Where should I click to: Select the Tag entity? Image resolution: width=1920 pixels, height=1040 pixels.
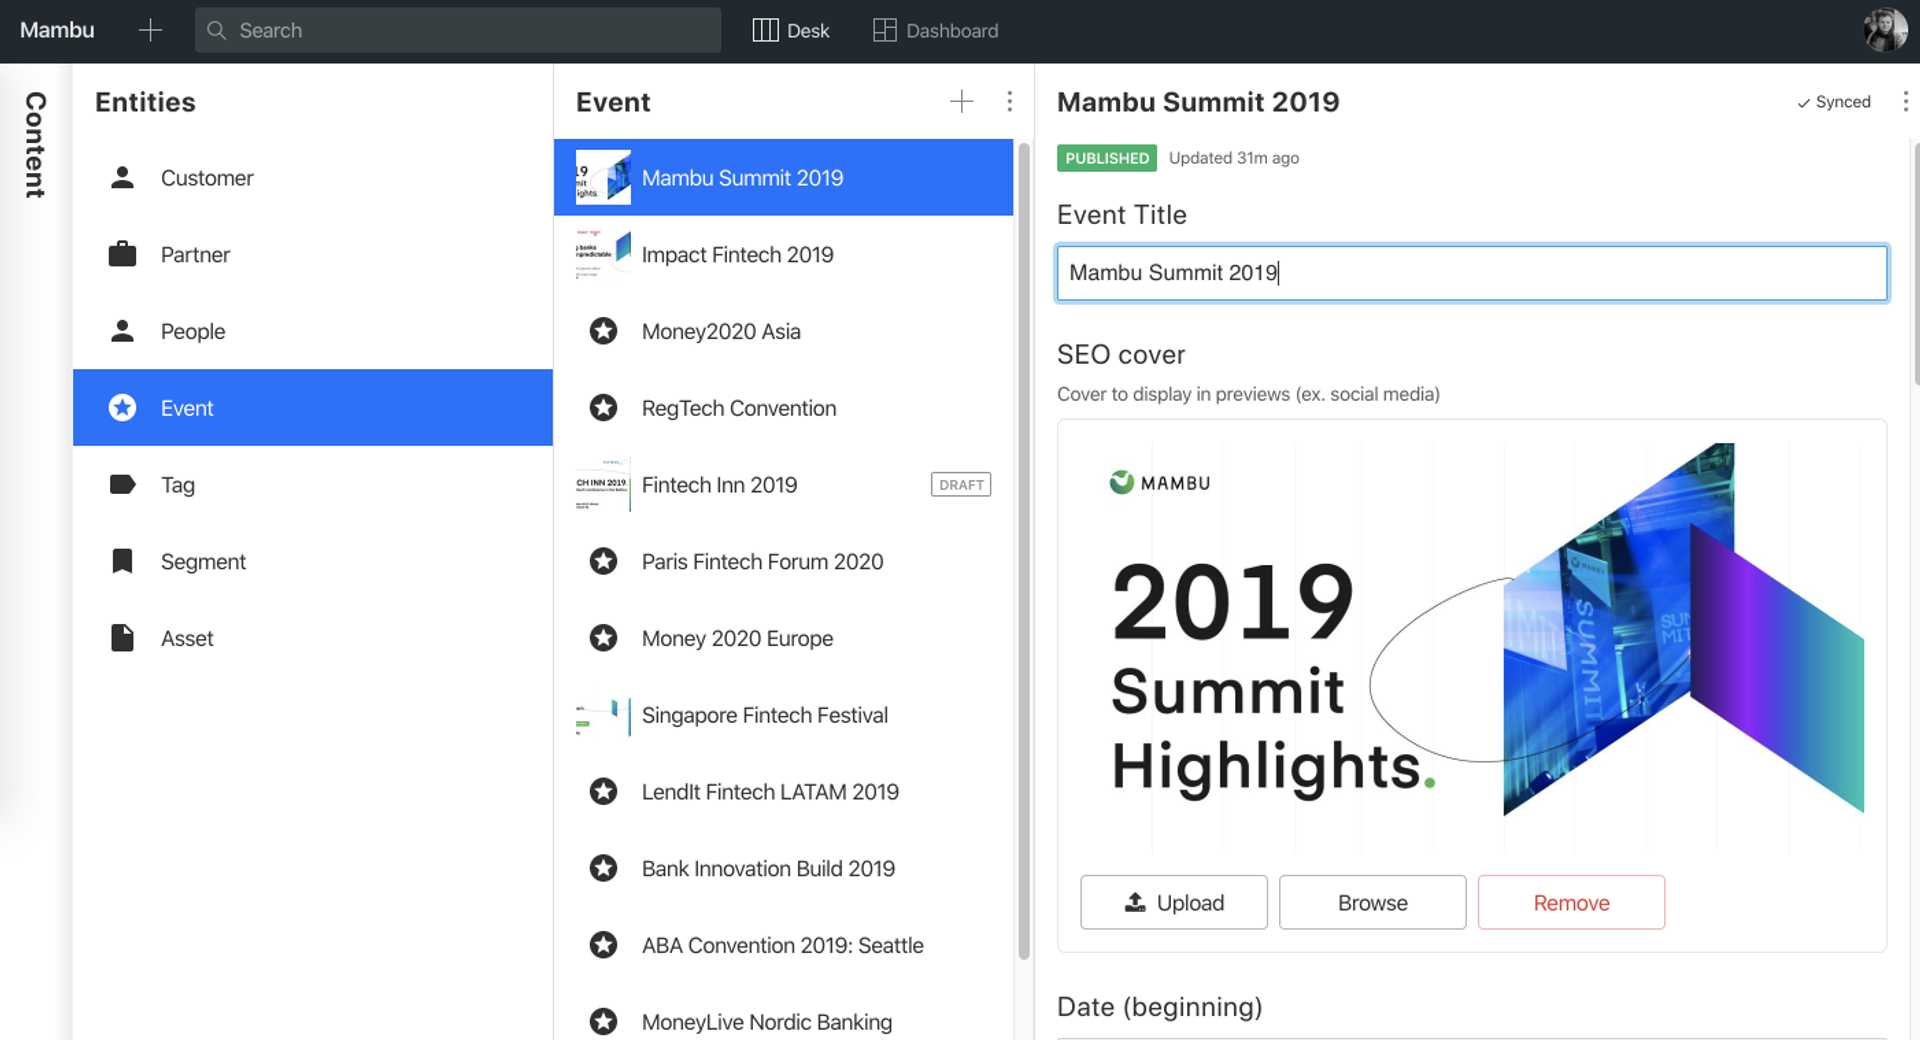313,485
